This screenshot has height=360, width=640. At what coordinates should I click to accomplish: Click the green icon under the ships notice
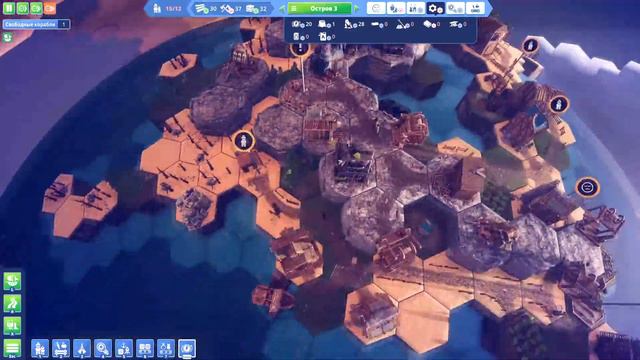(x=8, y=38)
